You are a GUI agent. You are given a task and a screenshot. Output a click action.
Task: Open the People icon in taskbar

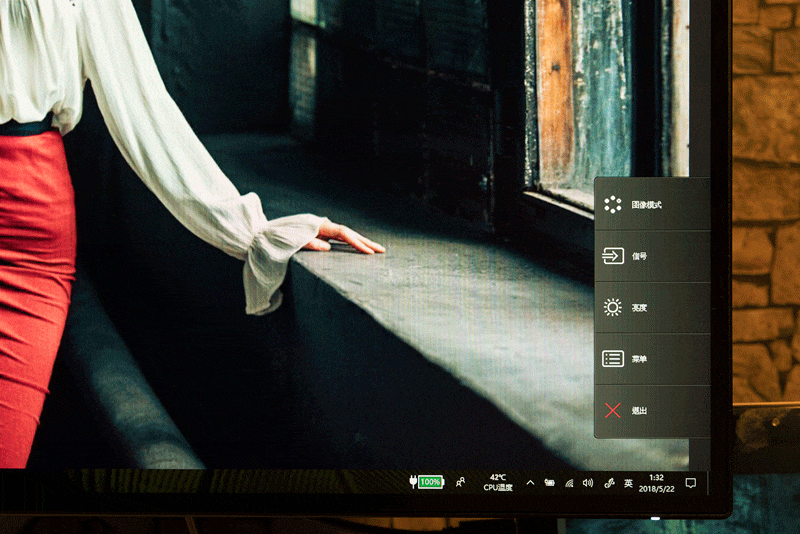pos(460,482)
